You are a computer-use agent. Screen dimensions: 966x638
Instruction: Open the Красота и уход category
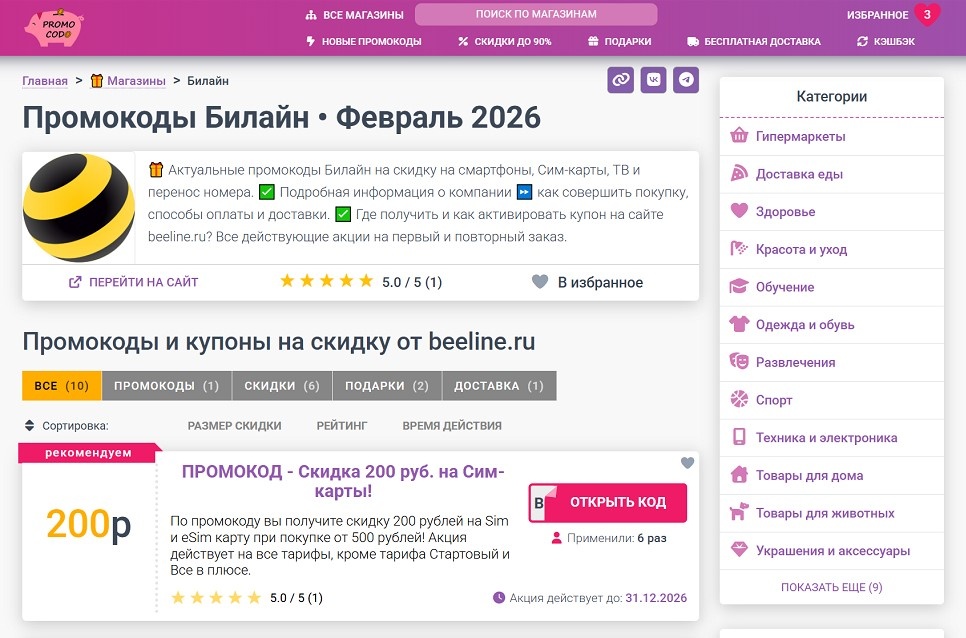[802, 249]
